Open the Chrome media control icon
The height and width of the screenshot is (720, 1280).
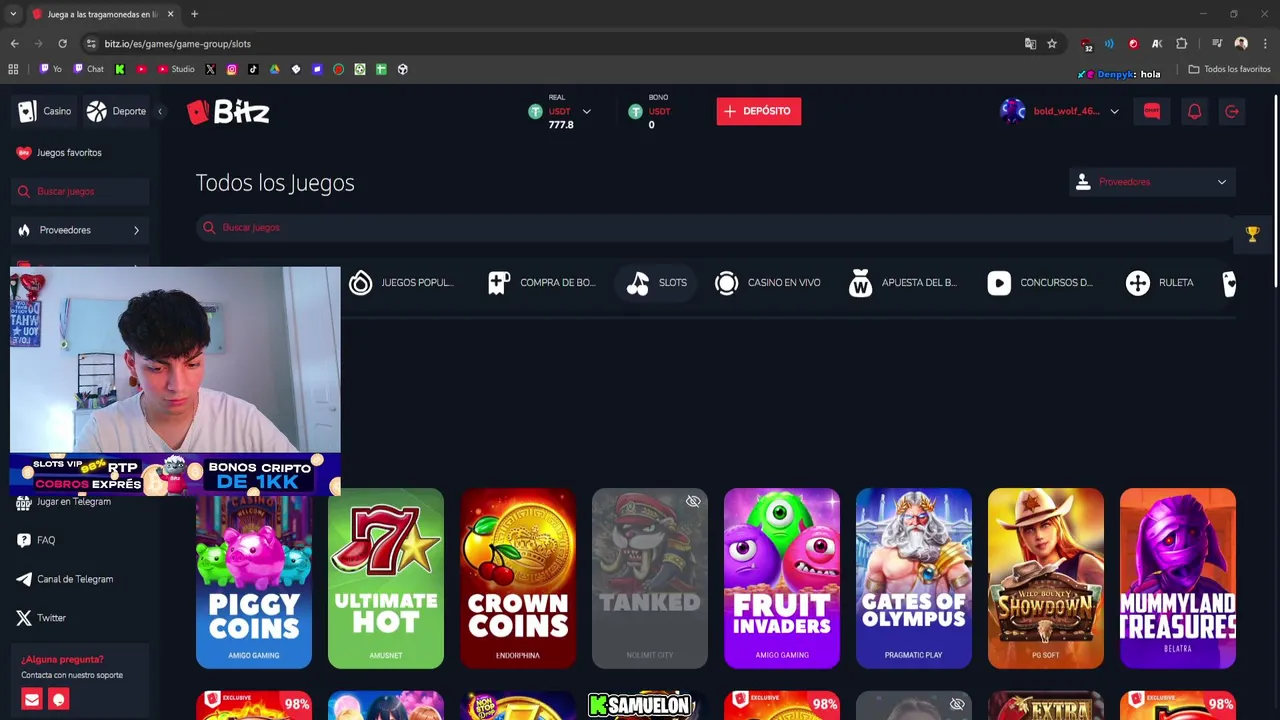coord(1217,44)
